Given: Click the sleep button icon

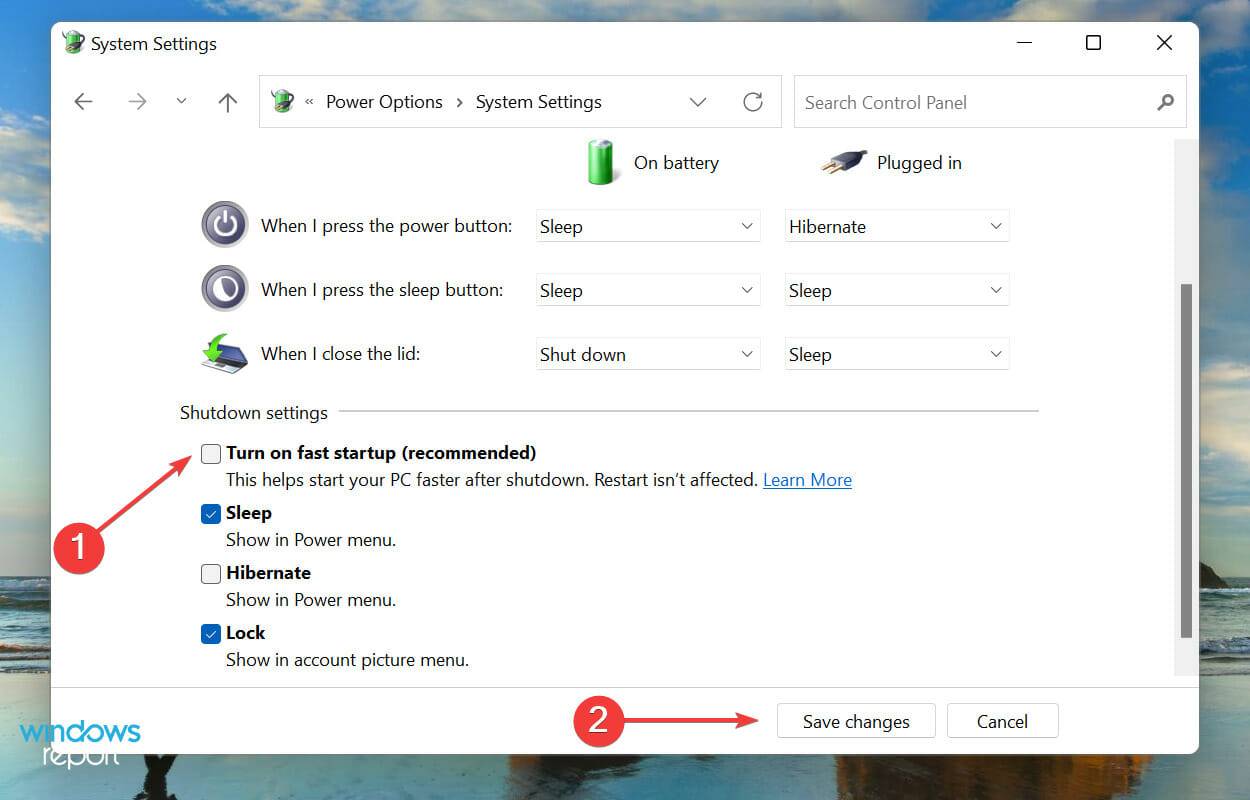Looking at the screenshot, I should [224, 289].
